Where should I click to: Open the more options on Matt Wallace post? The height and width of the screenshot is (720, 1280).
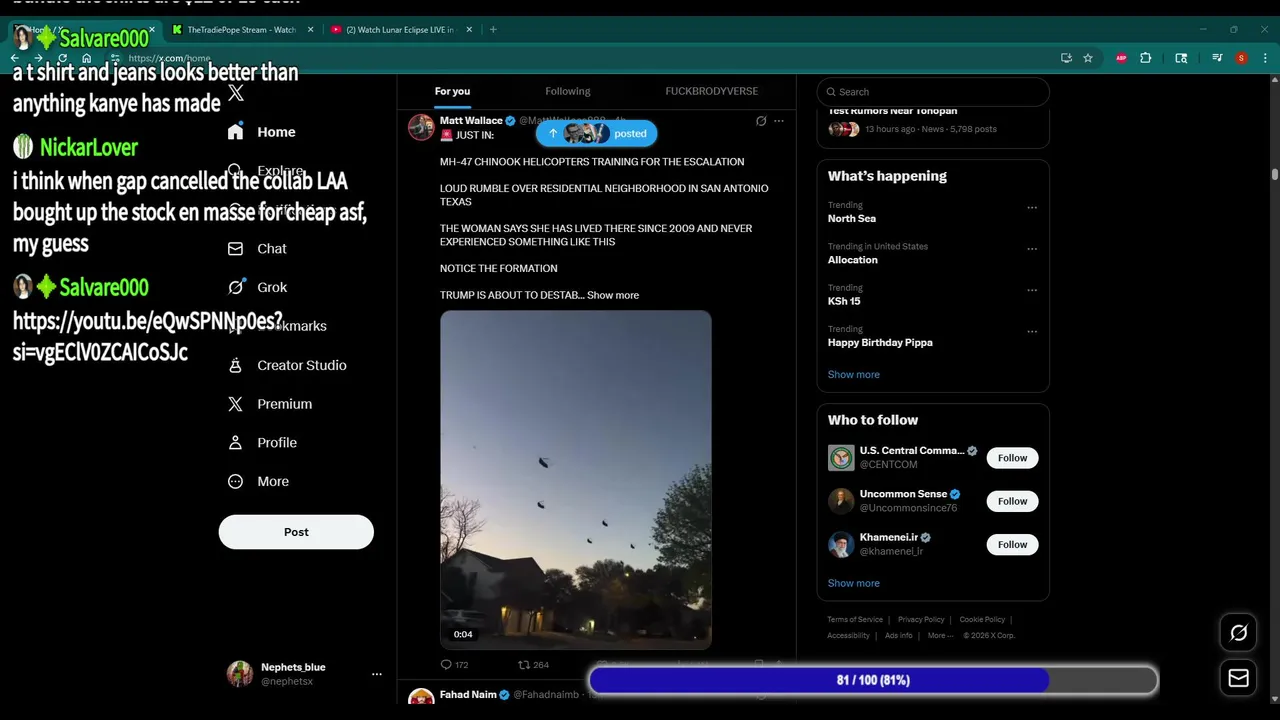779,121
